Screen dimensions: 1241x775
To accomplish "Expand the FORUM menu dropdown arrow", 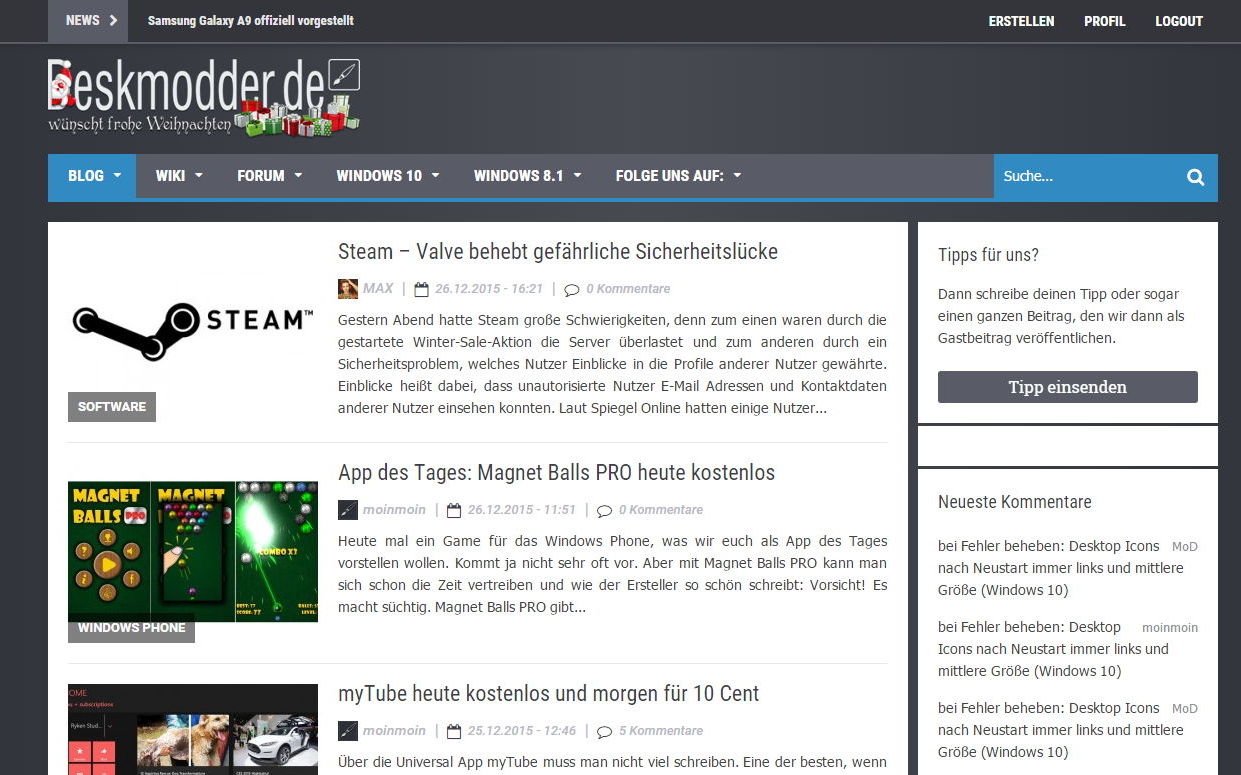I will pos(298,175).
